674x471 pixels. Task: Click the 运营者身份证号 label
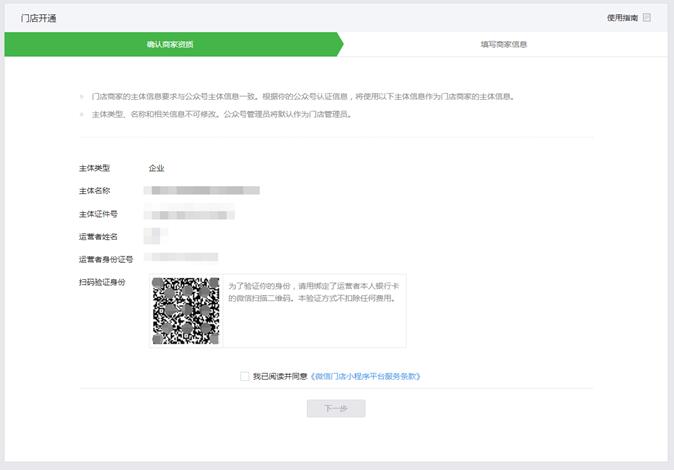pyautogui.click(x=106, y=259)
